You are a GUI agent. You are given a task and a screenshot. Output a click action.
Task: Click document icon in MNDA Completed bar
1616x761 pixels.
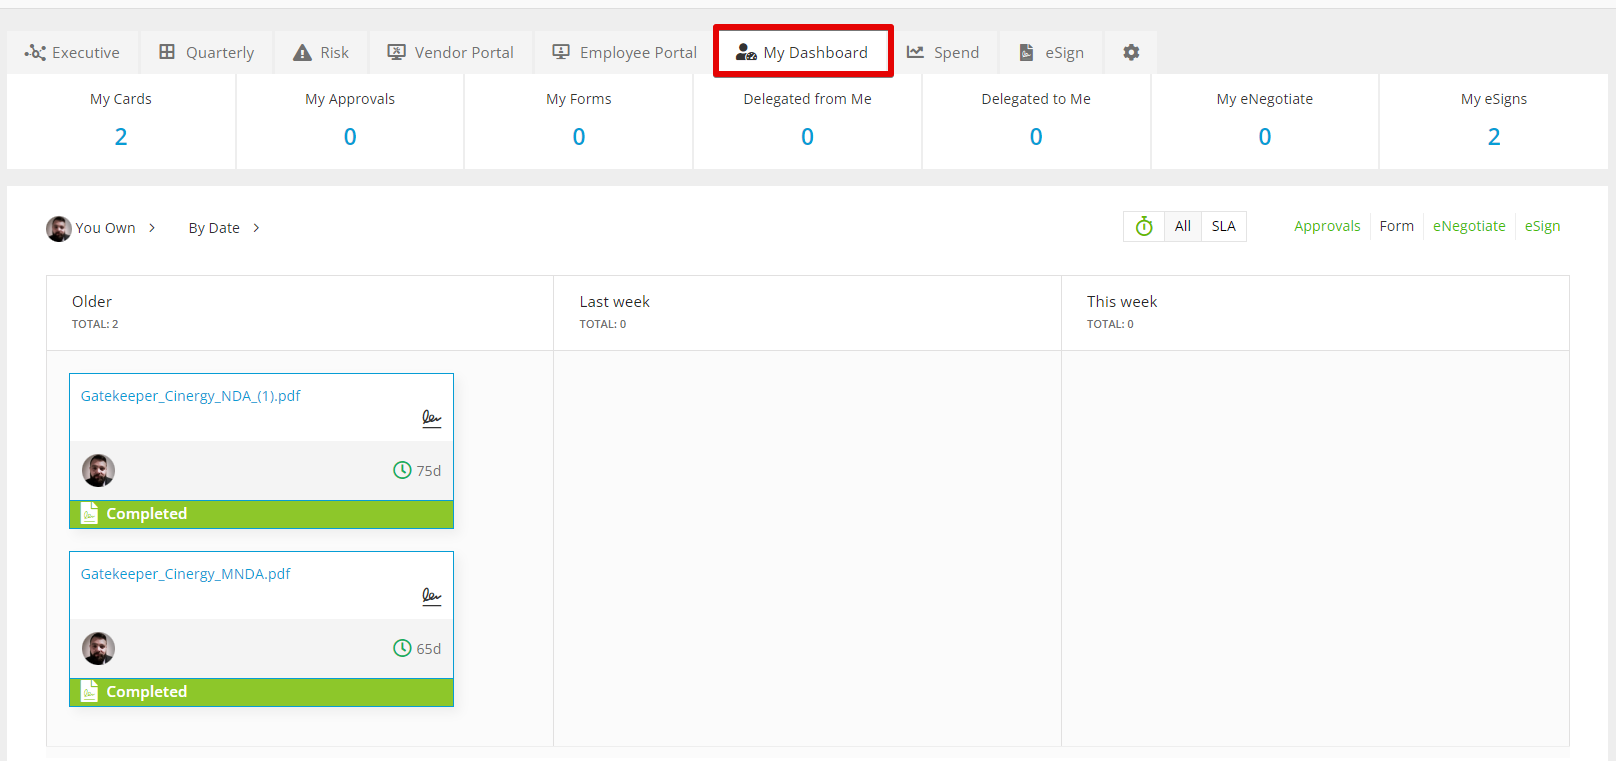[x=89, y=691]
